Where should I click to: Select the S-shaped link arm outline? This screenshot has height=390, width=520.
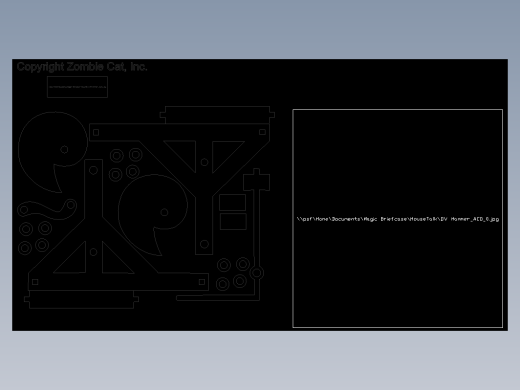[x=47, y=209]
